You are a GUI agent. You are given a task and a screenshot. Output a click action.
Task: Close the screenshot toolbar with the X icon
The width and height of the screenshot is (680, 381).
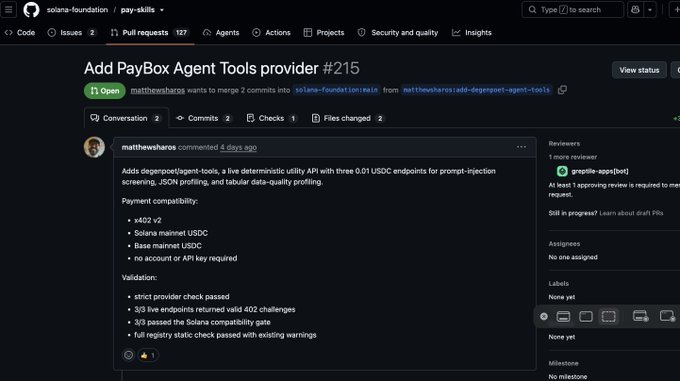tap(544, 316)
